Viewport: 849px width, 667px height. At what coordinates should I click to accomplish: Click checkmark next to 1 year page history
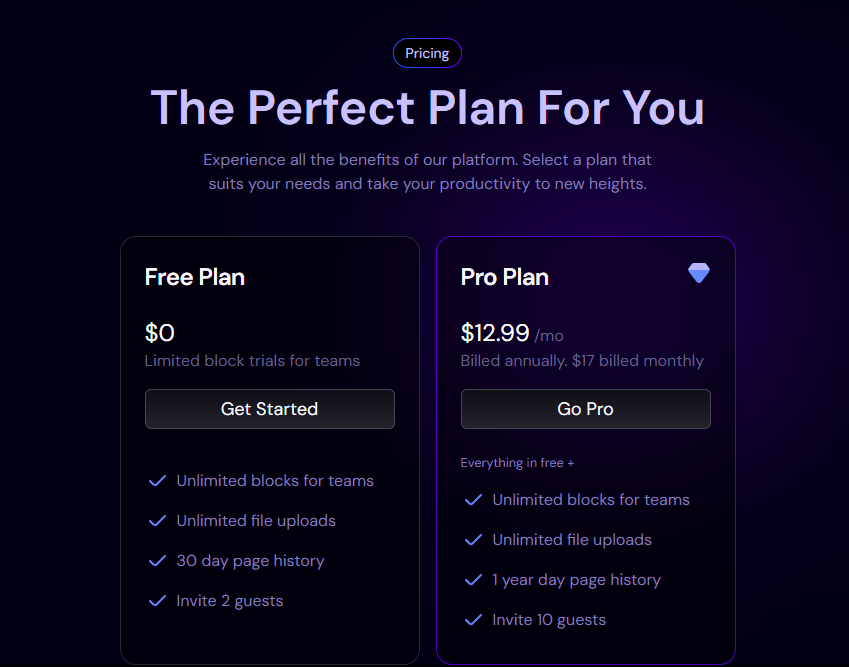click(473, 580)
